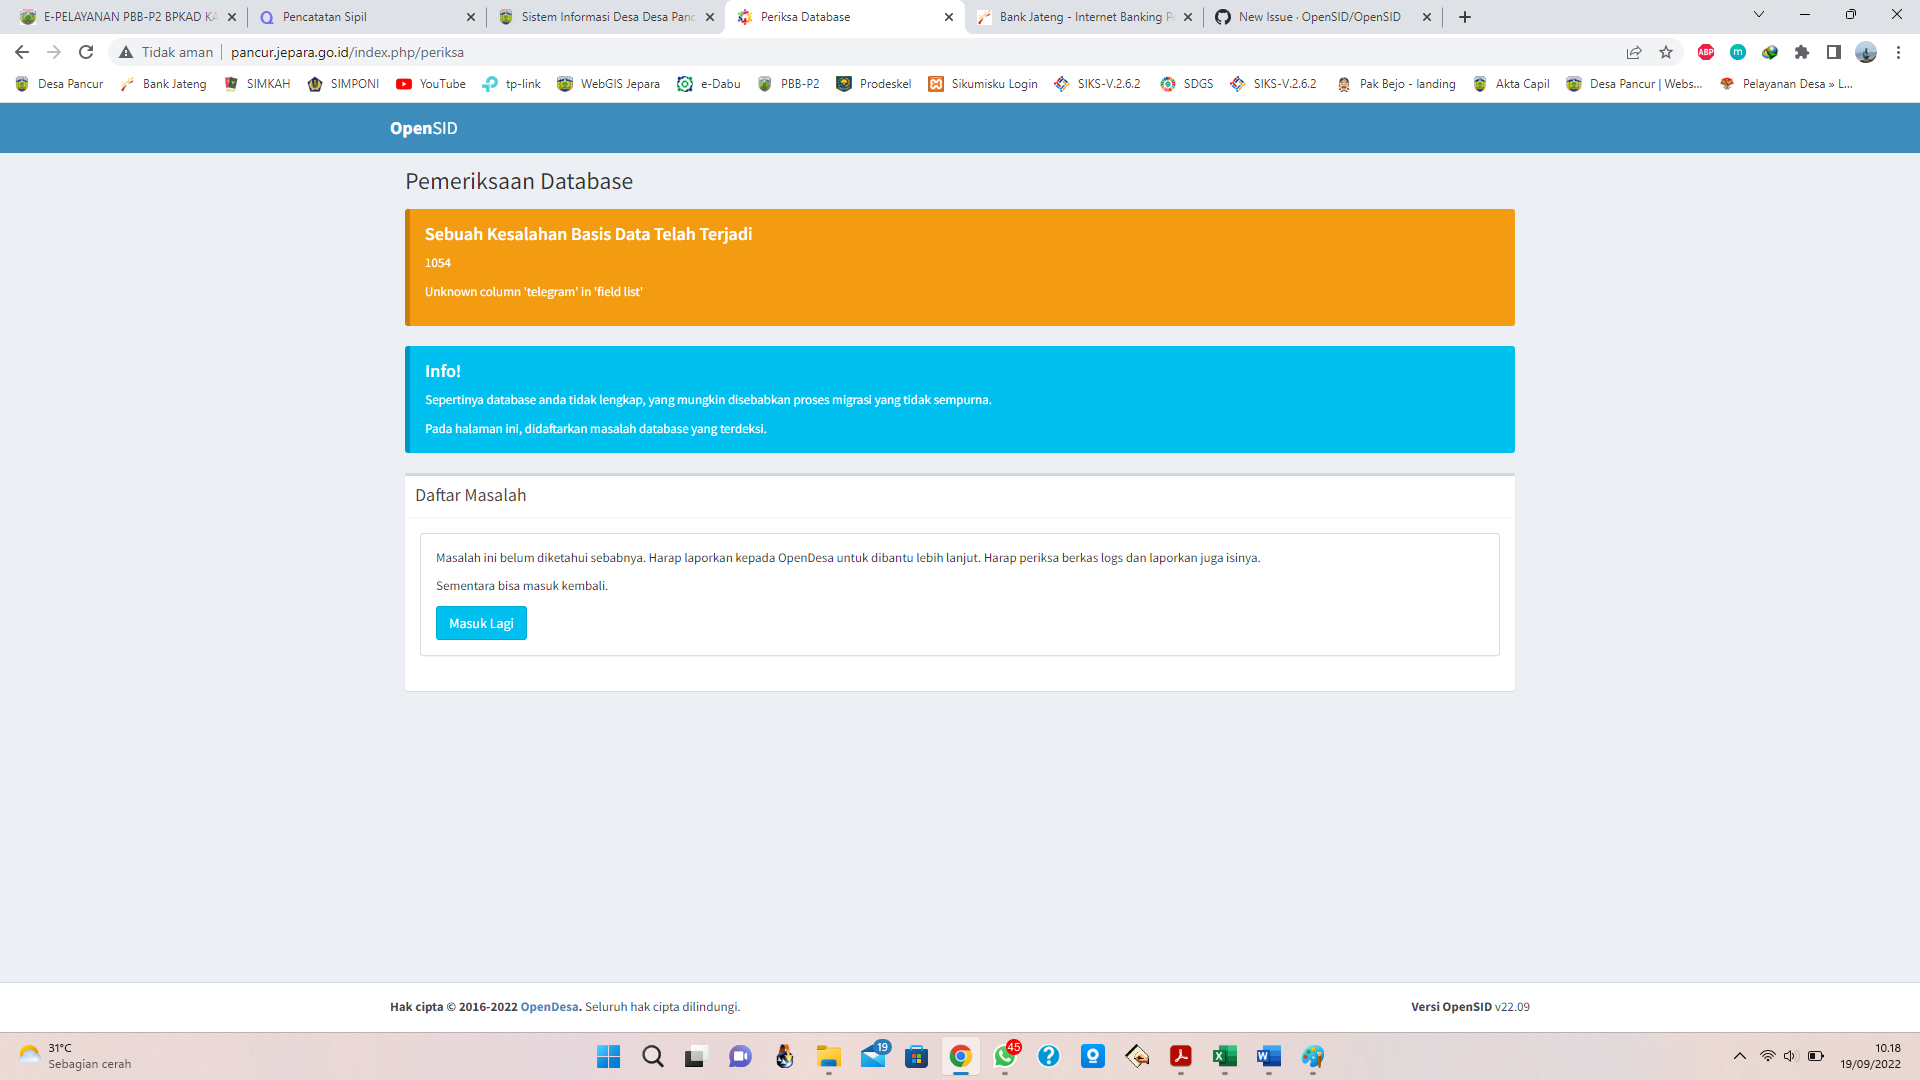This screenshot has height=1080, width=1920.
Task: Click the AdBlock Plus extension icon
Action: (1705, 52)
